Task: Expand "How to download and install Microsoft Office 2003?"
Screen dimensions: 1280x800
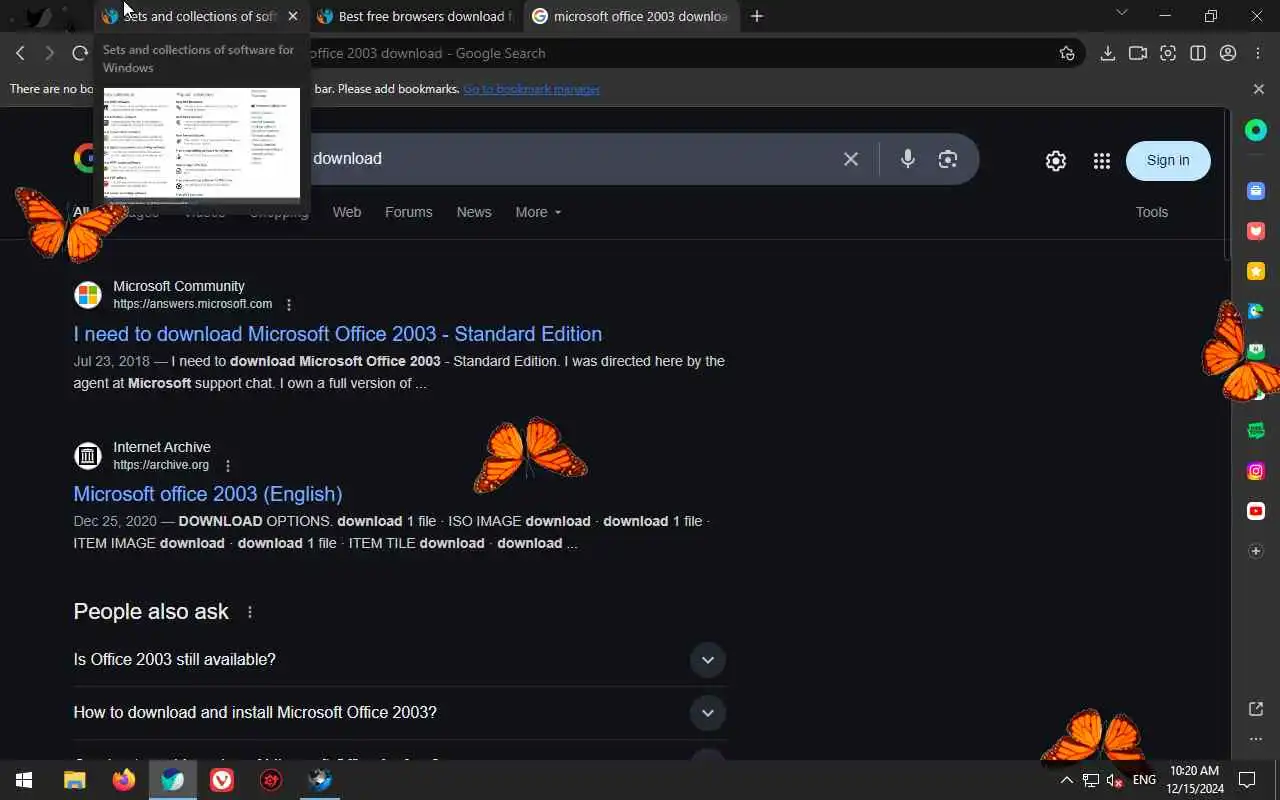Action: pyautogui.click(x=400, y=713)
